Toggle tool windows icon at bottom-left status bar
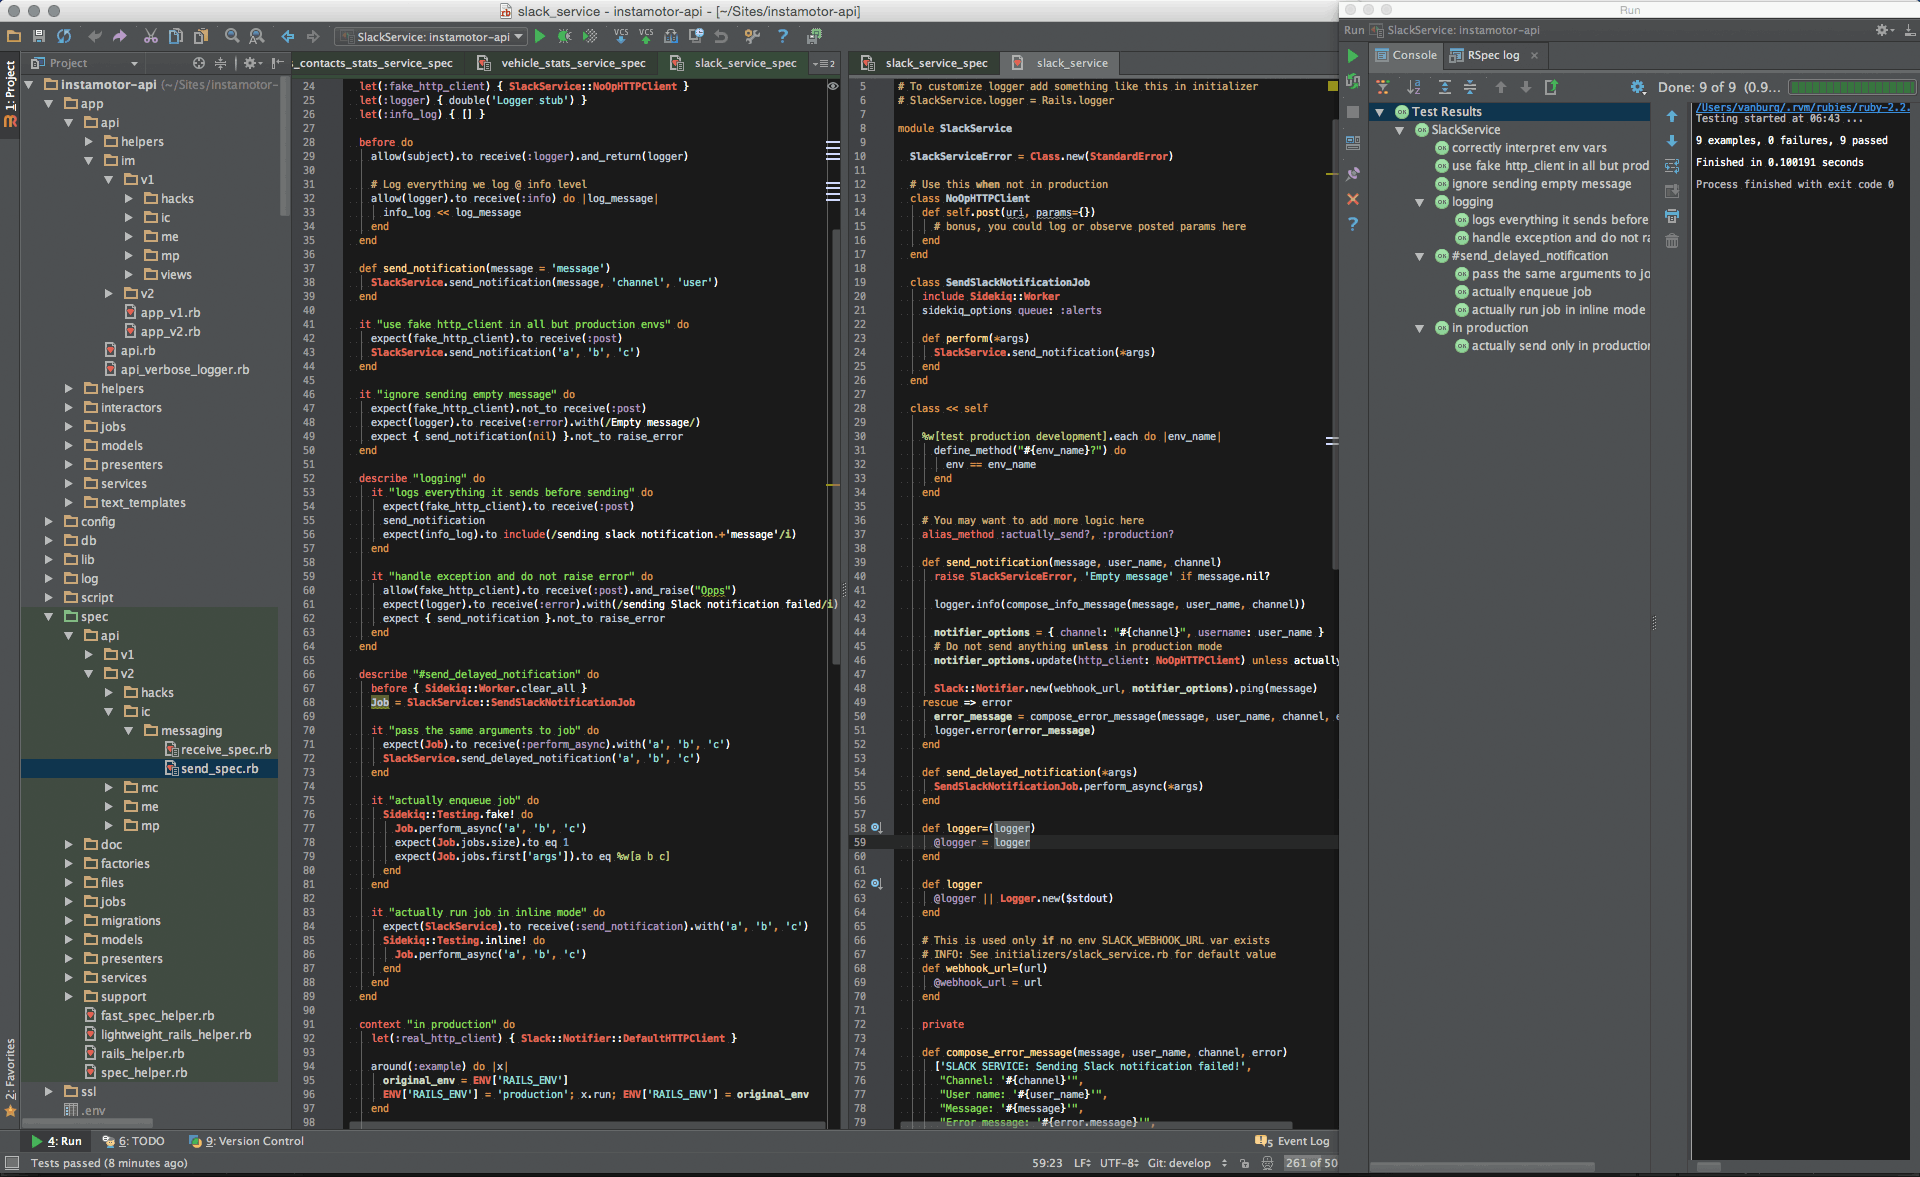This screenshot has width=1920, height=1177. [x=12, y=1163]
